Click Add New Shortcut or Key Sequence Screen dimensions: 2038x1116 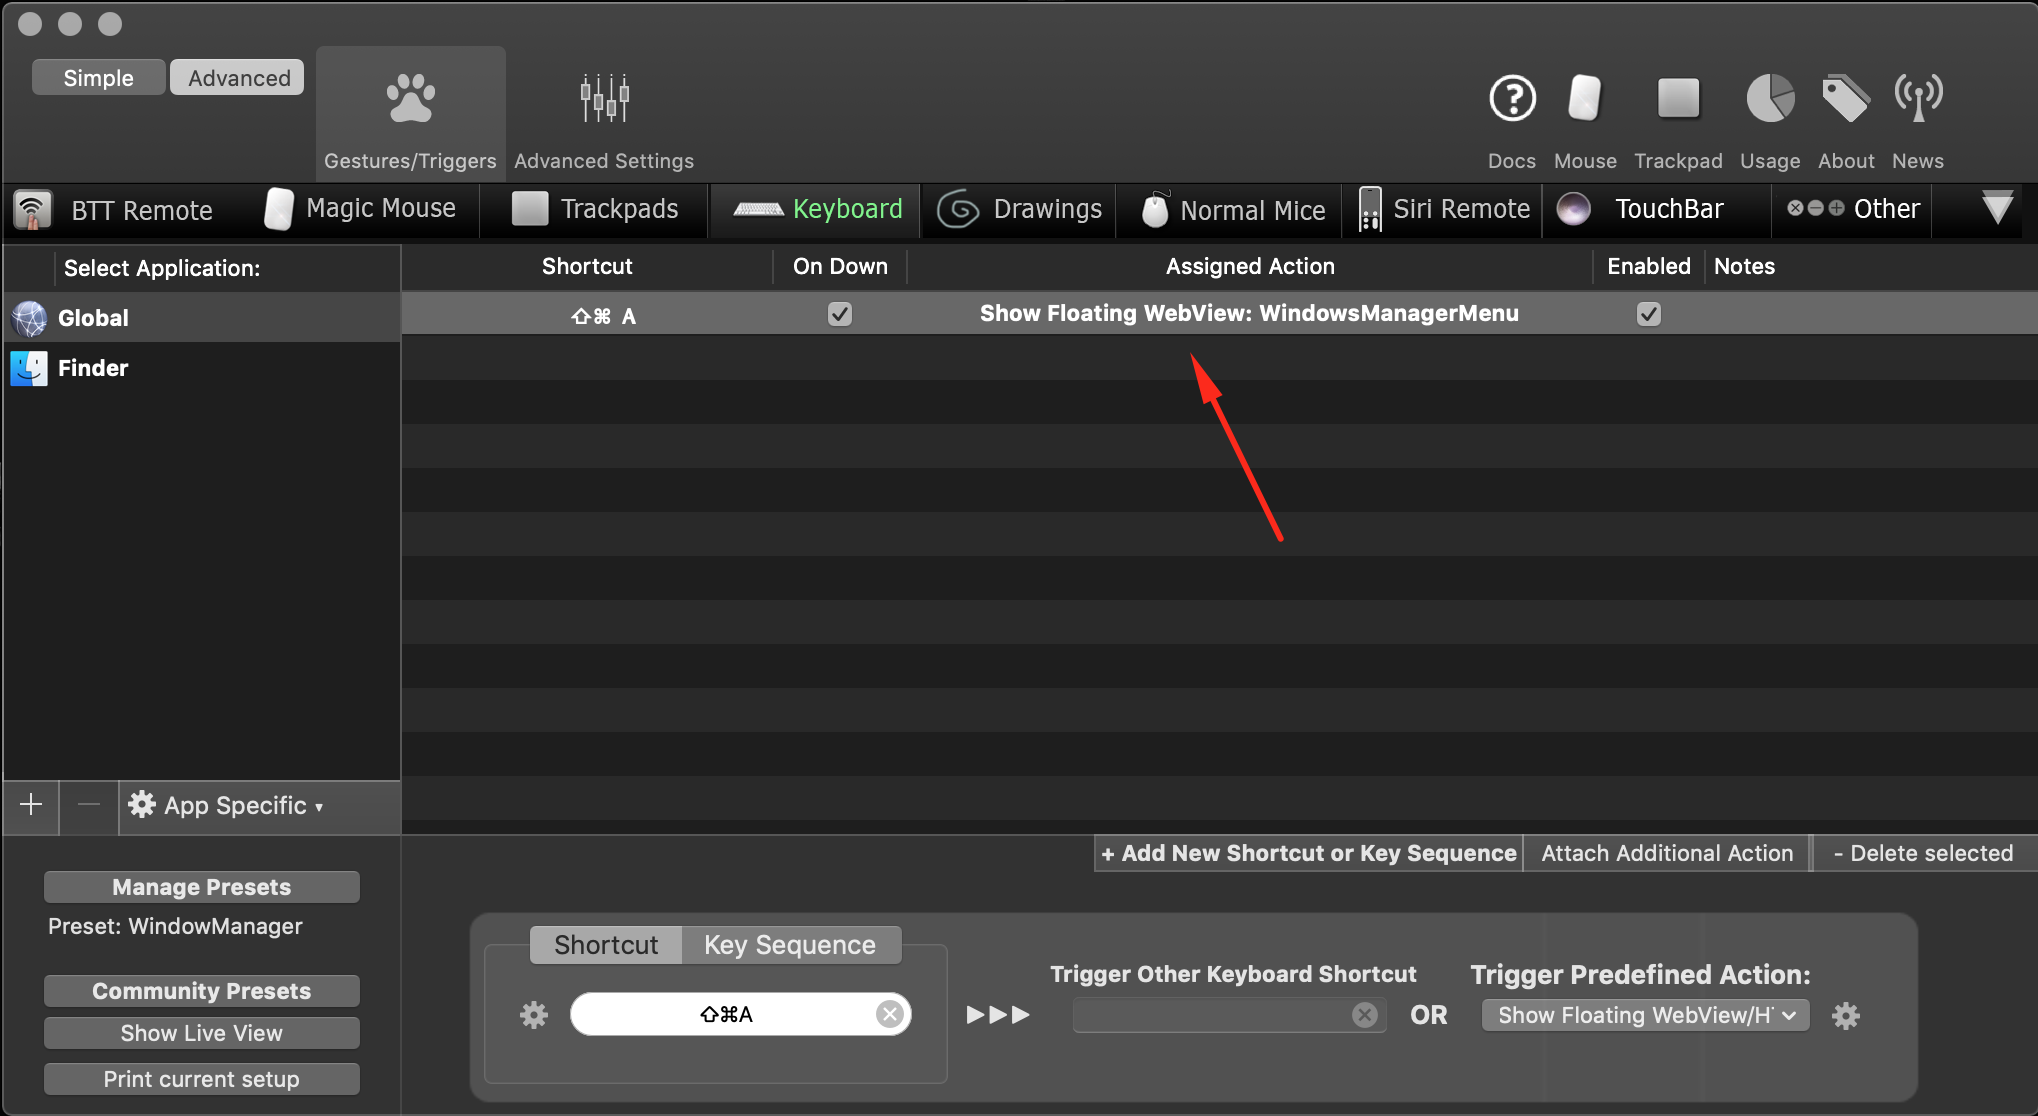1308,853
